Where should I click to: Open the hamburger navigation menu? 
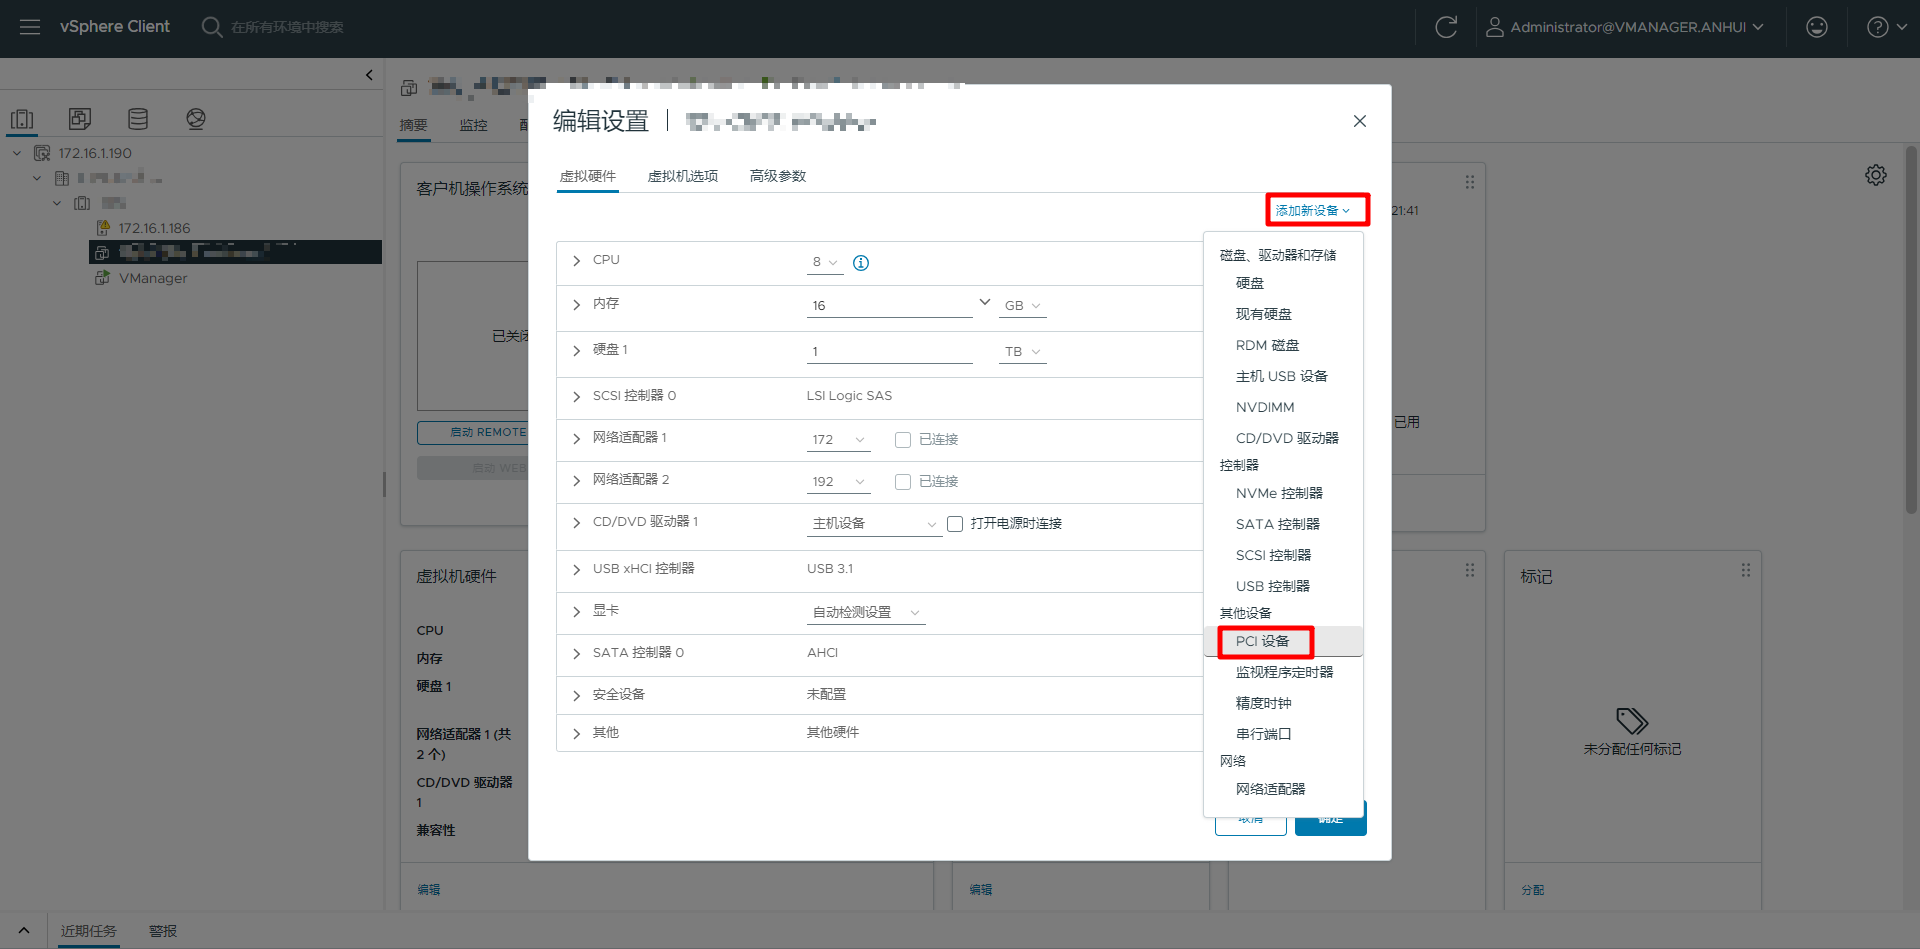(x=30, y=27)
